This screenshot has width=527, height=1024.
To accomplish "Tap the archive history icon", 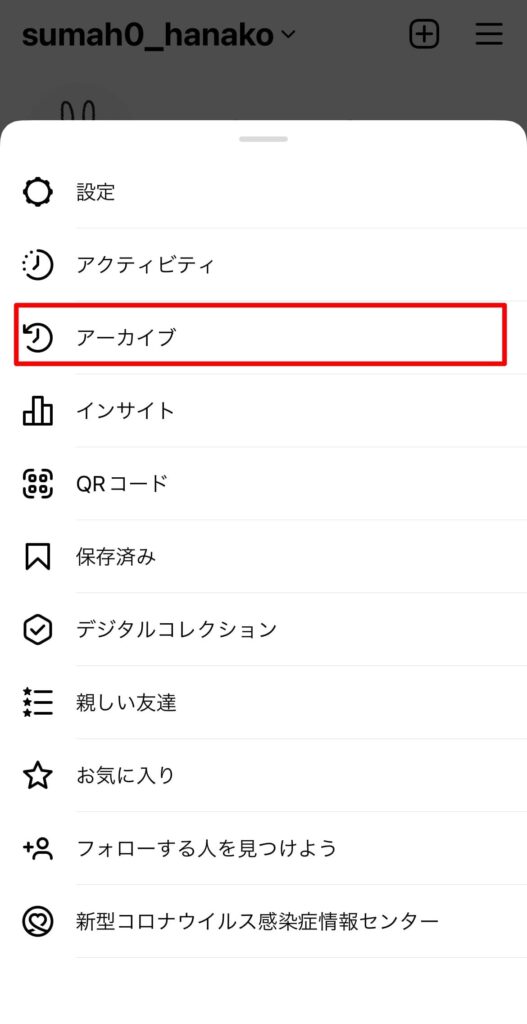I will coord(38,338).
